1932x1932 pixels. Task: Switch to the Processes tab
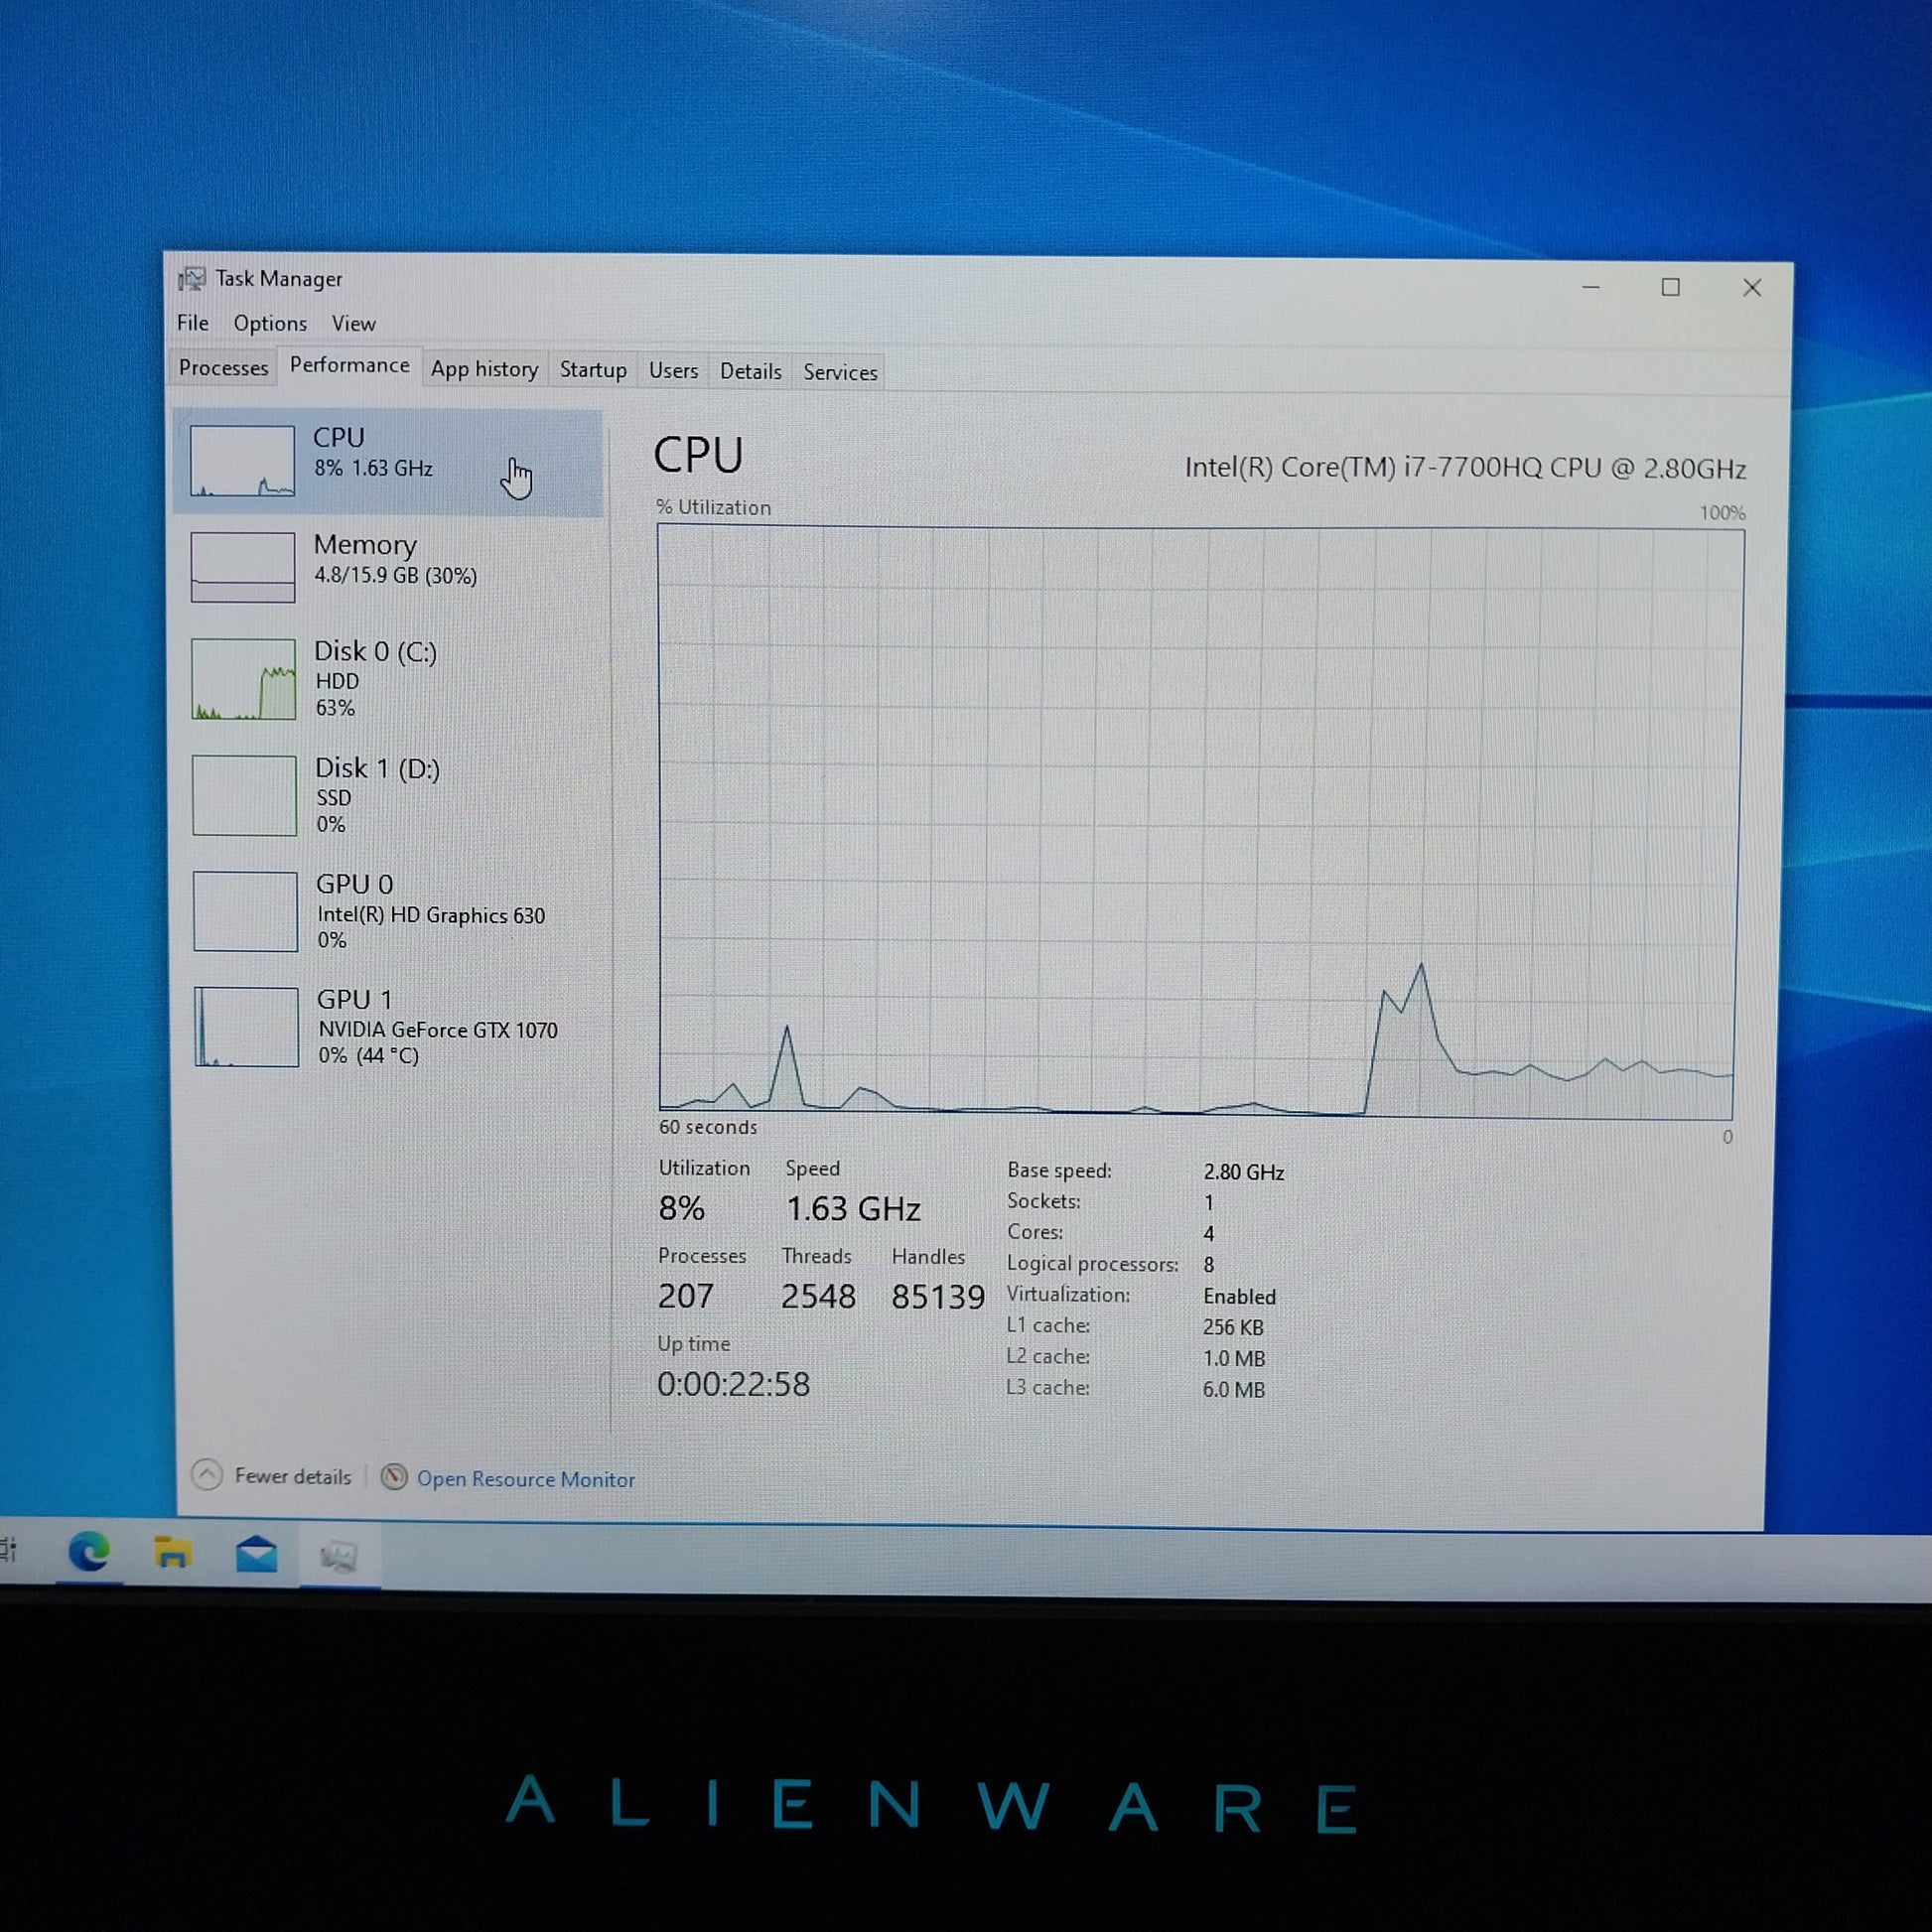tap(223, 368)
